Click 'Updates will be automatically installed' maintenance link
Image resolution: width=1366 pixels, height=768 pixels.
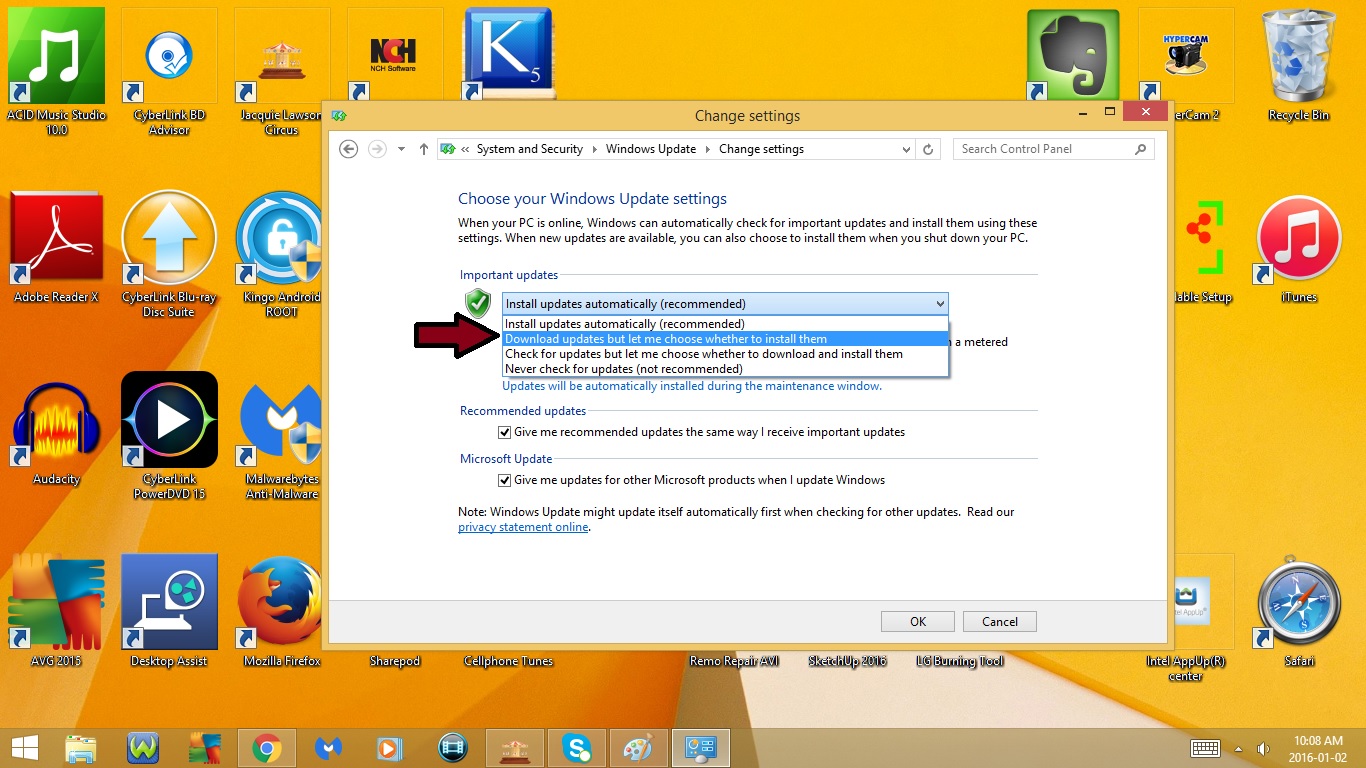click(x=692, y=386)
